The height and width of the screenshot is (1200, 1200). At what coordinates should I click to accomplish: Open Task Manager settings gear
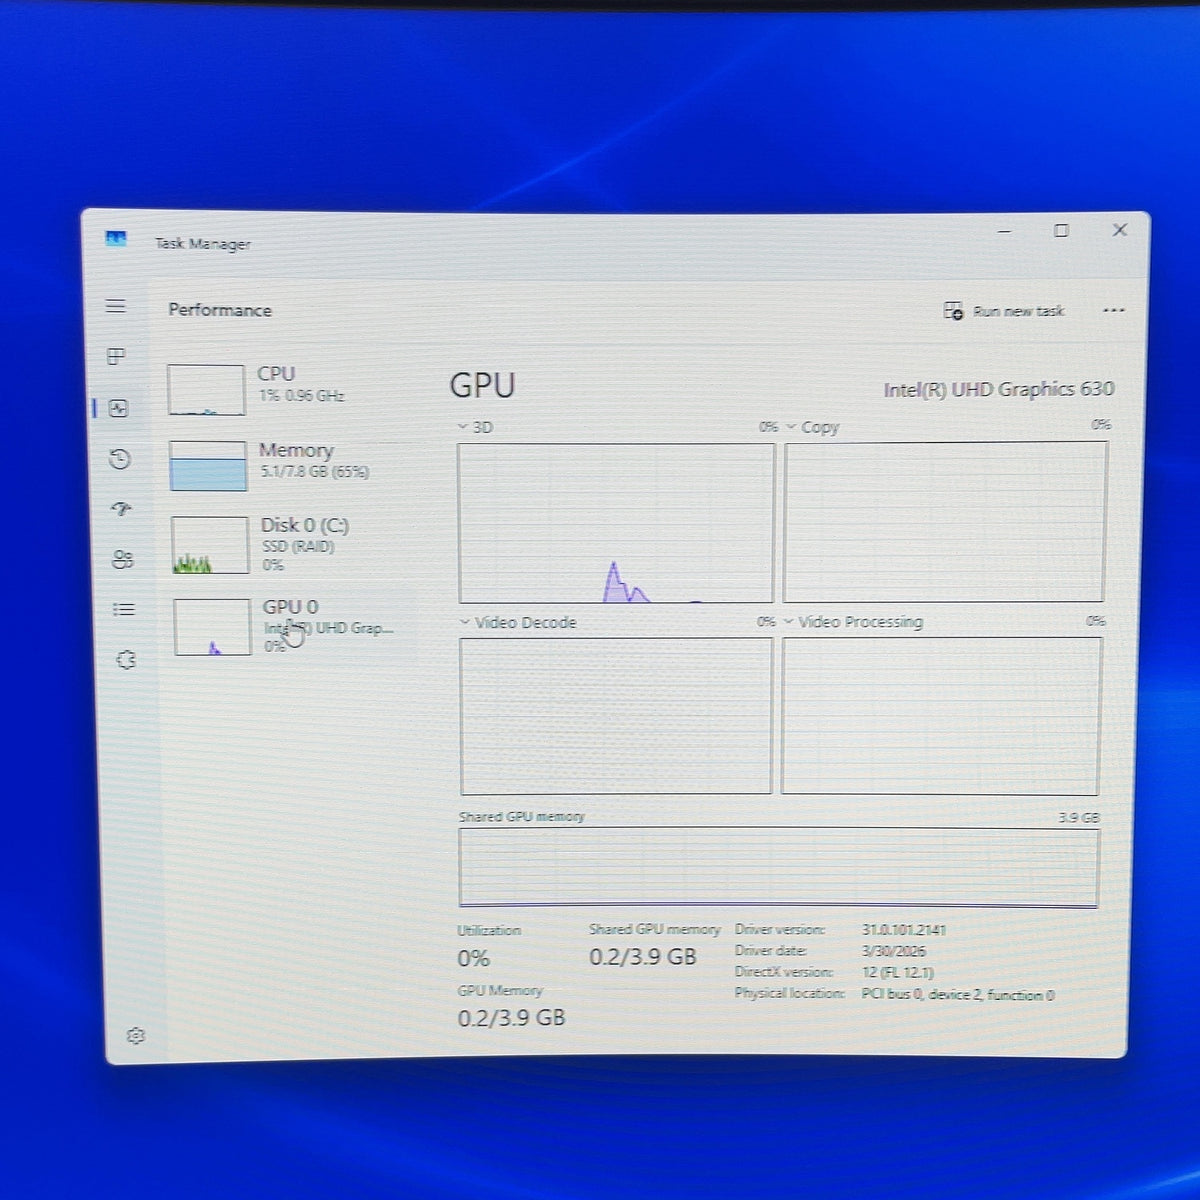tap(136, 1036)
